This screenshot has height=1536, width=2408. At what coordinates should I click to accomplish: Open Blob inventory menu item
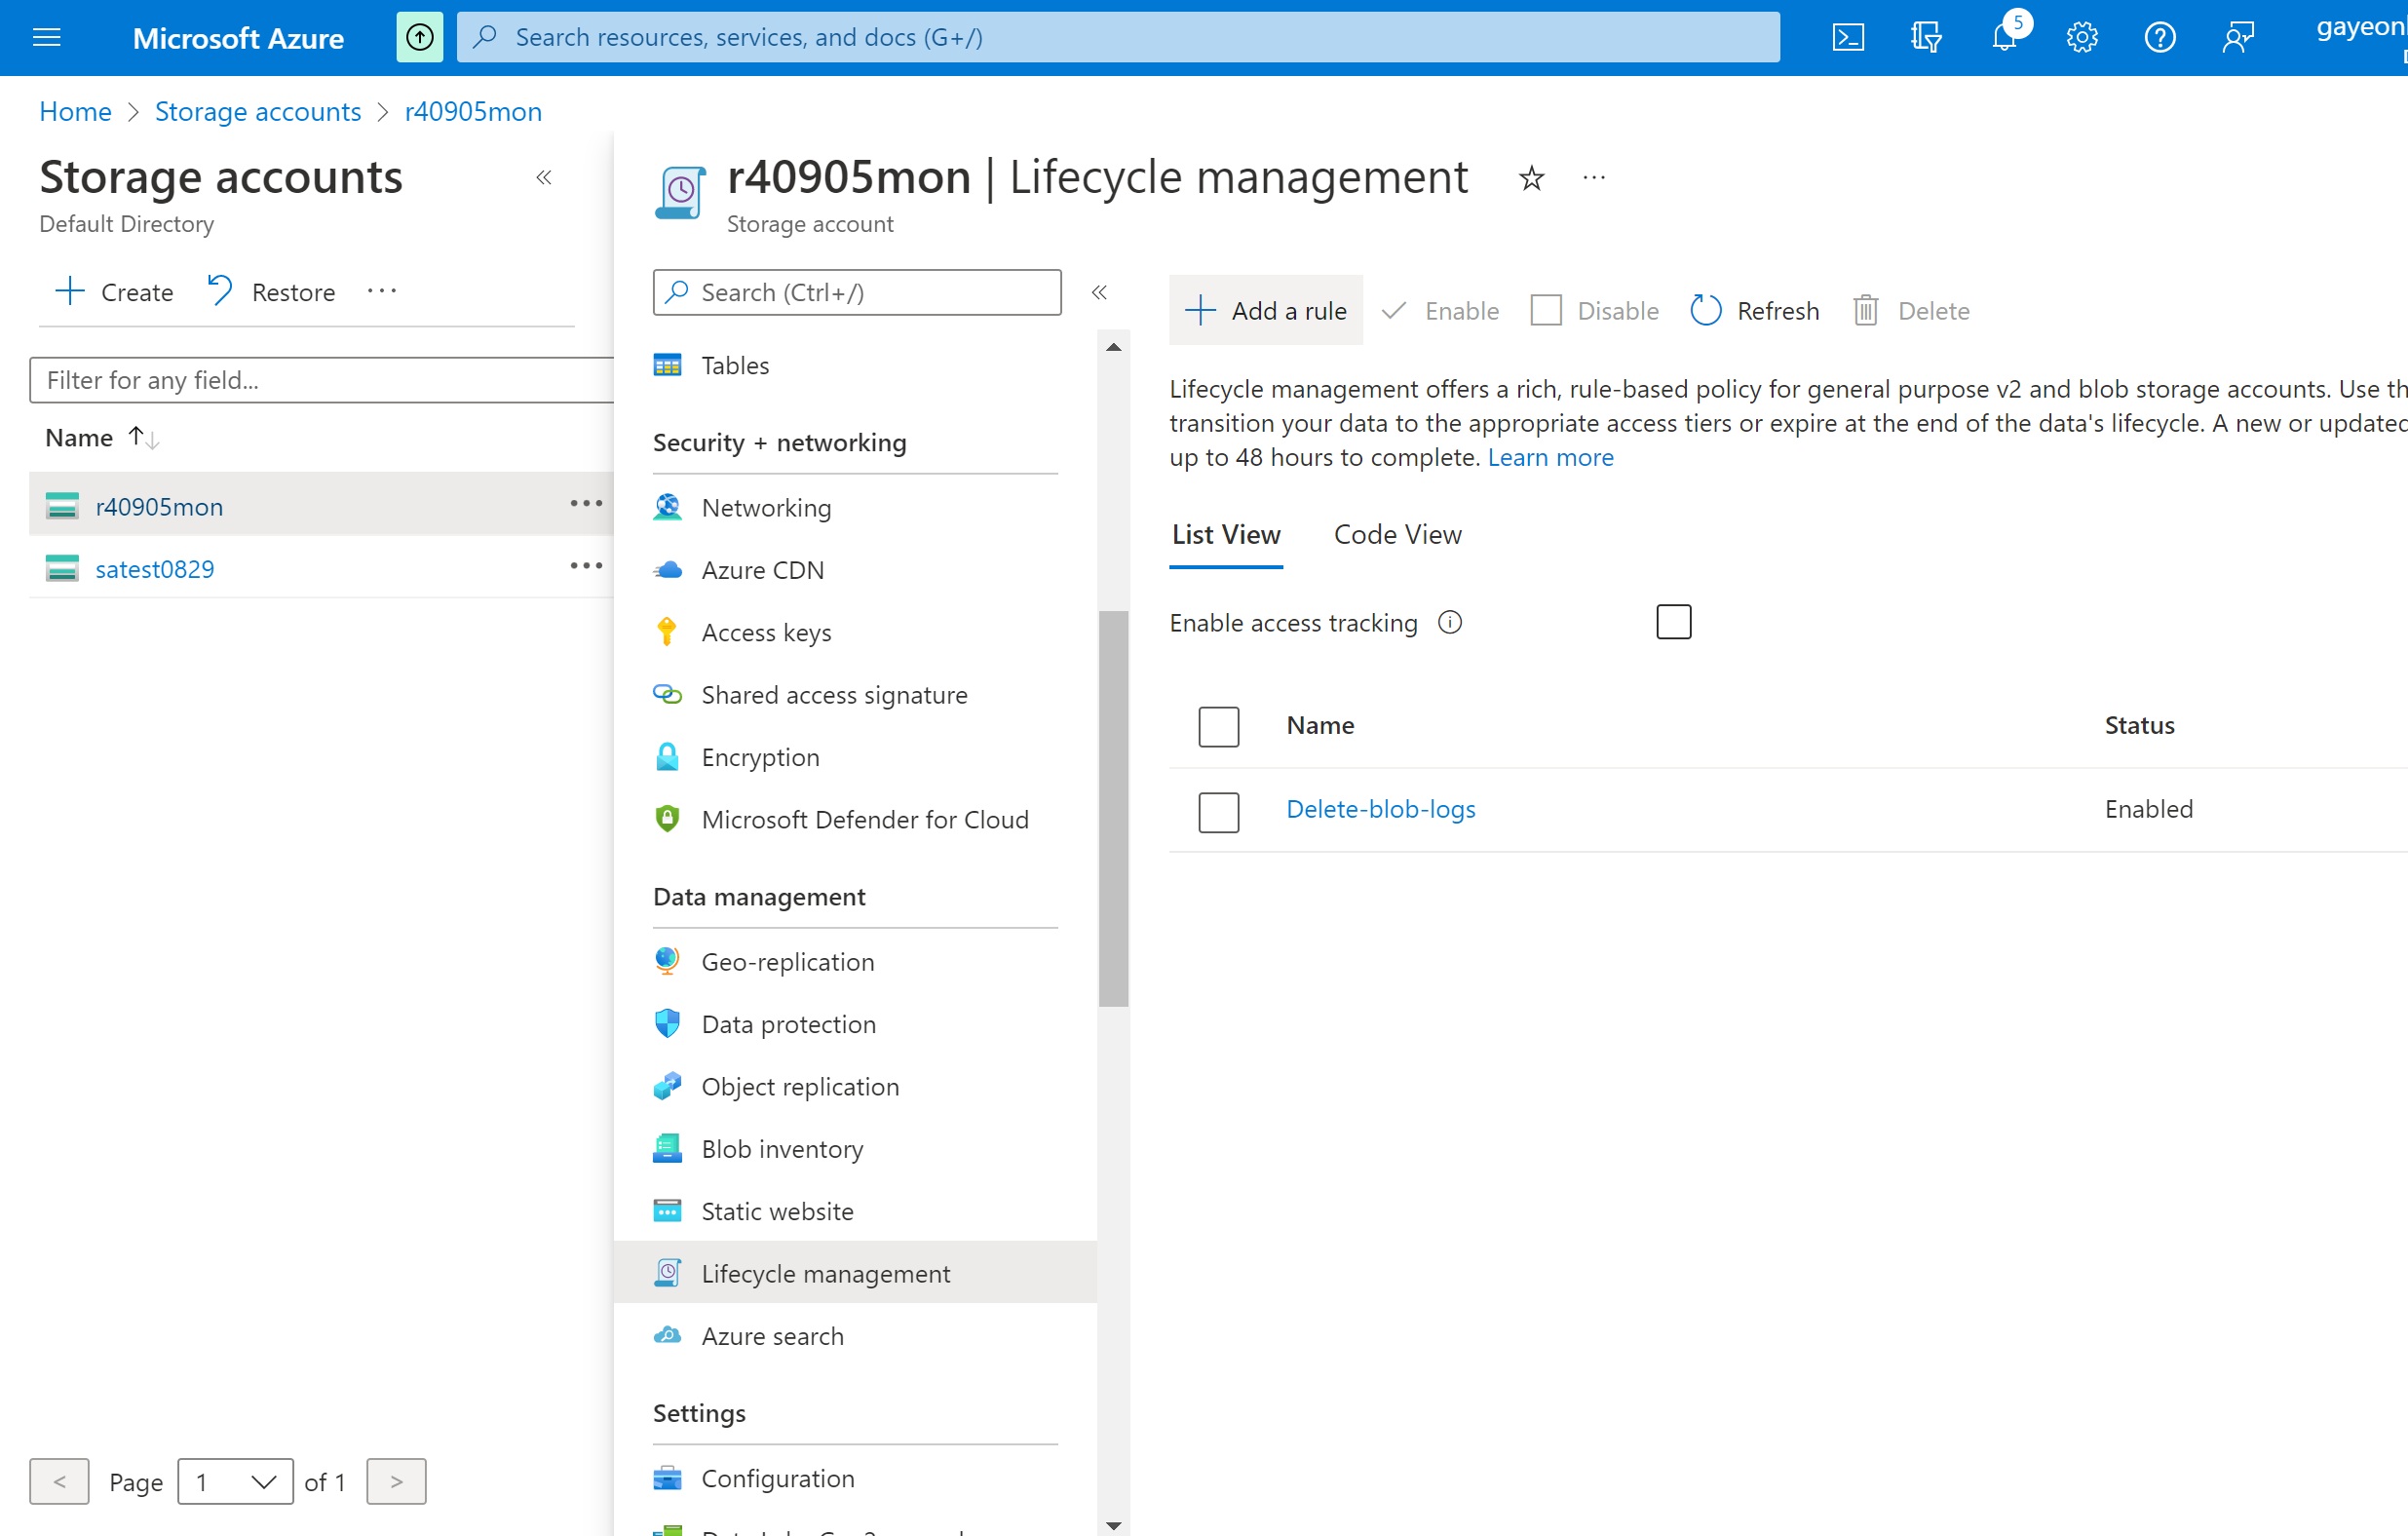[x=782, y=1149]
